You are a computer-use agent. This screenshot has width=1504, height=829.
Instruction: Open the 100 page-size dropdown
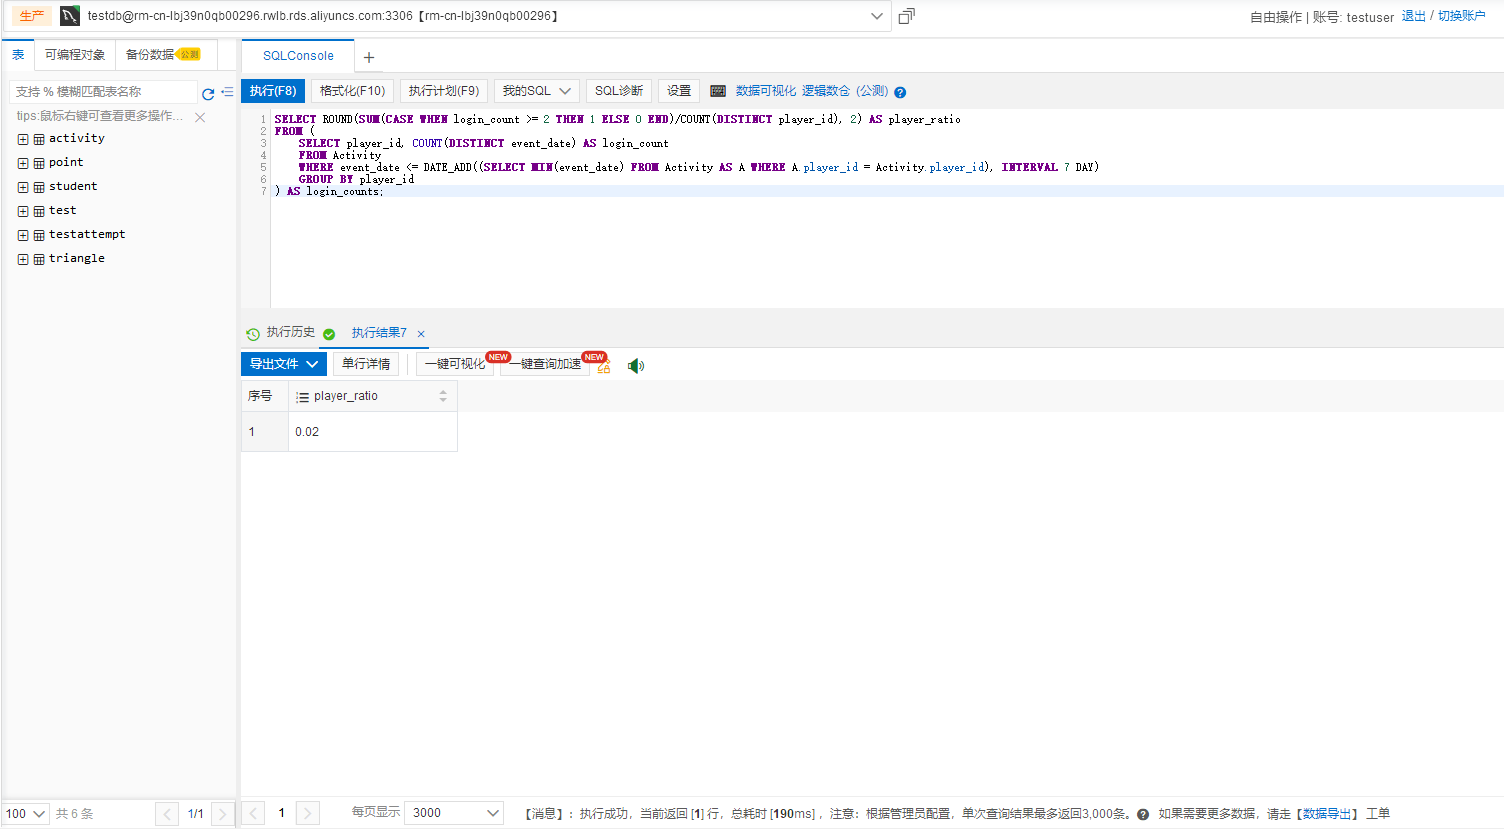tap(25, 814)
